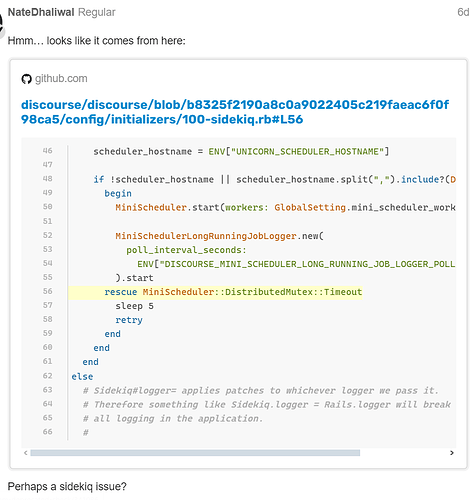Click the 'begin' keyword on line 49

point(118,194)
